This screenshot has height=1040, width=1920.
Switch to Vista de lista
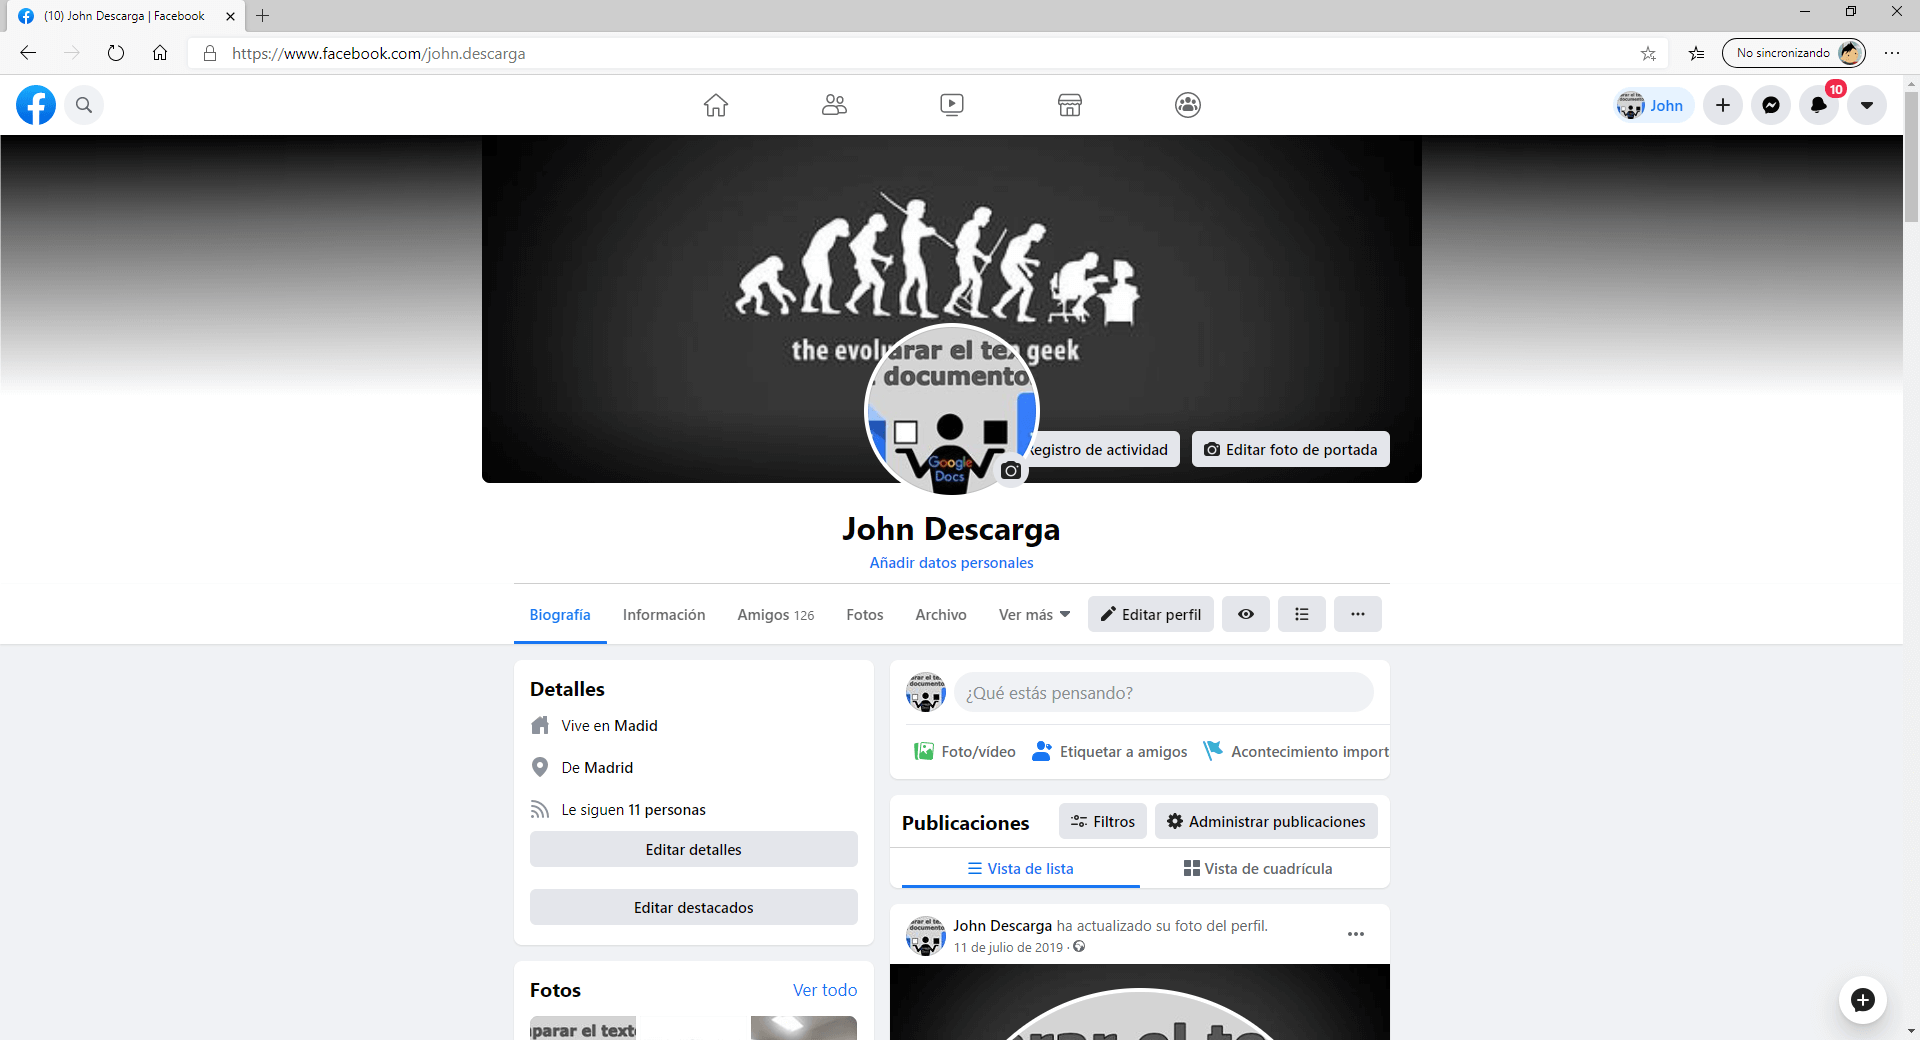tap(1021, 868)
